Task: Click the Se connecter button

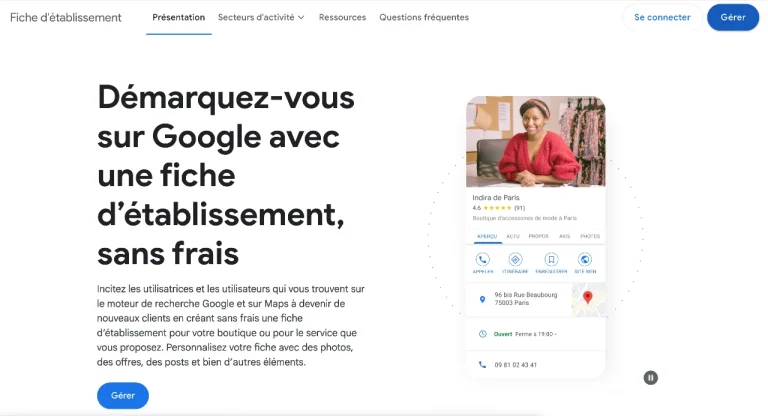Action: point(662,17)
